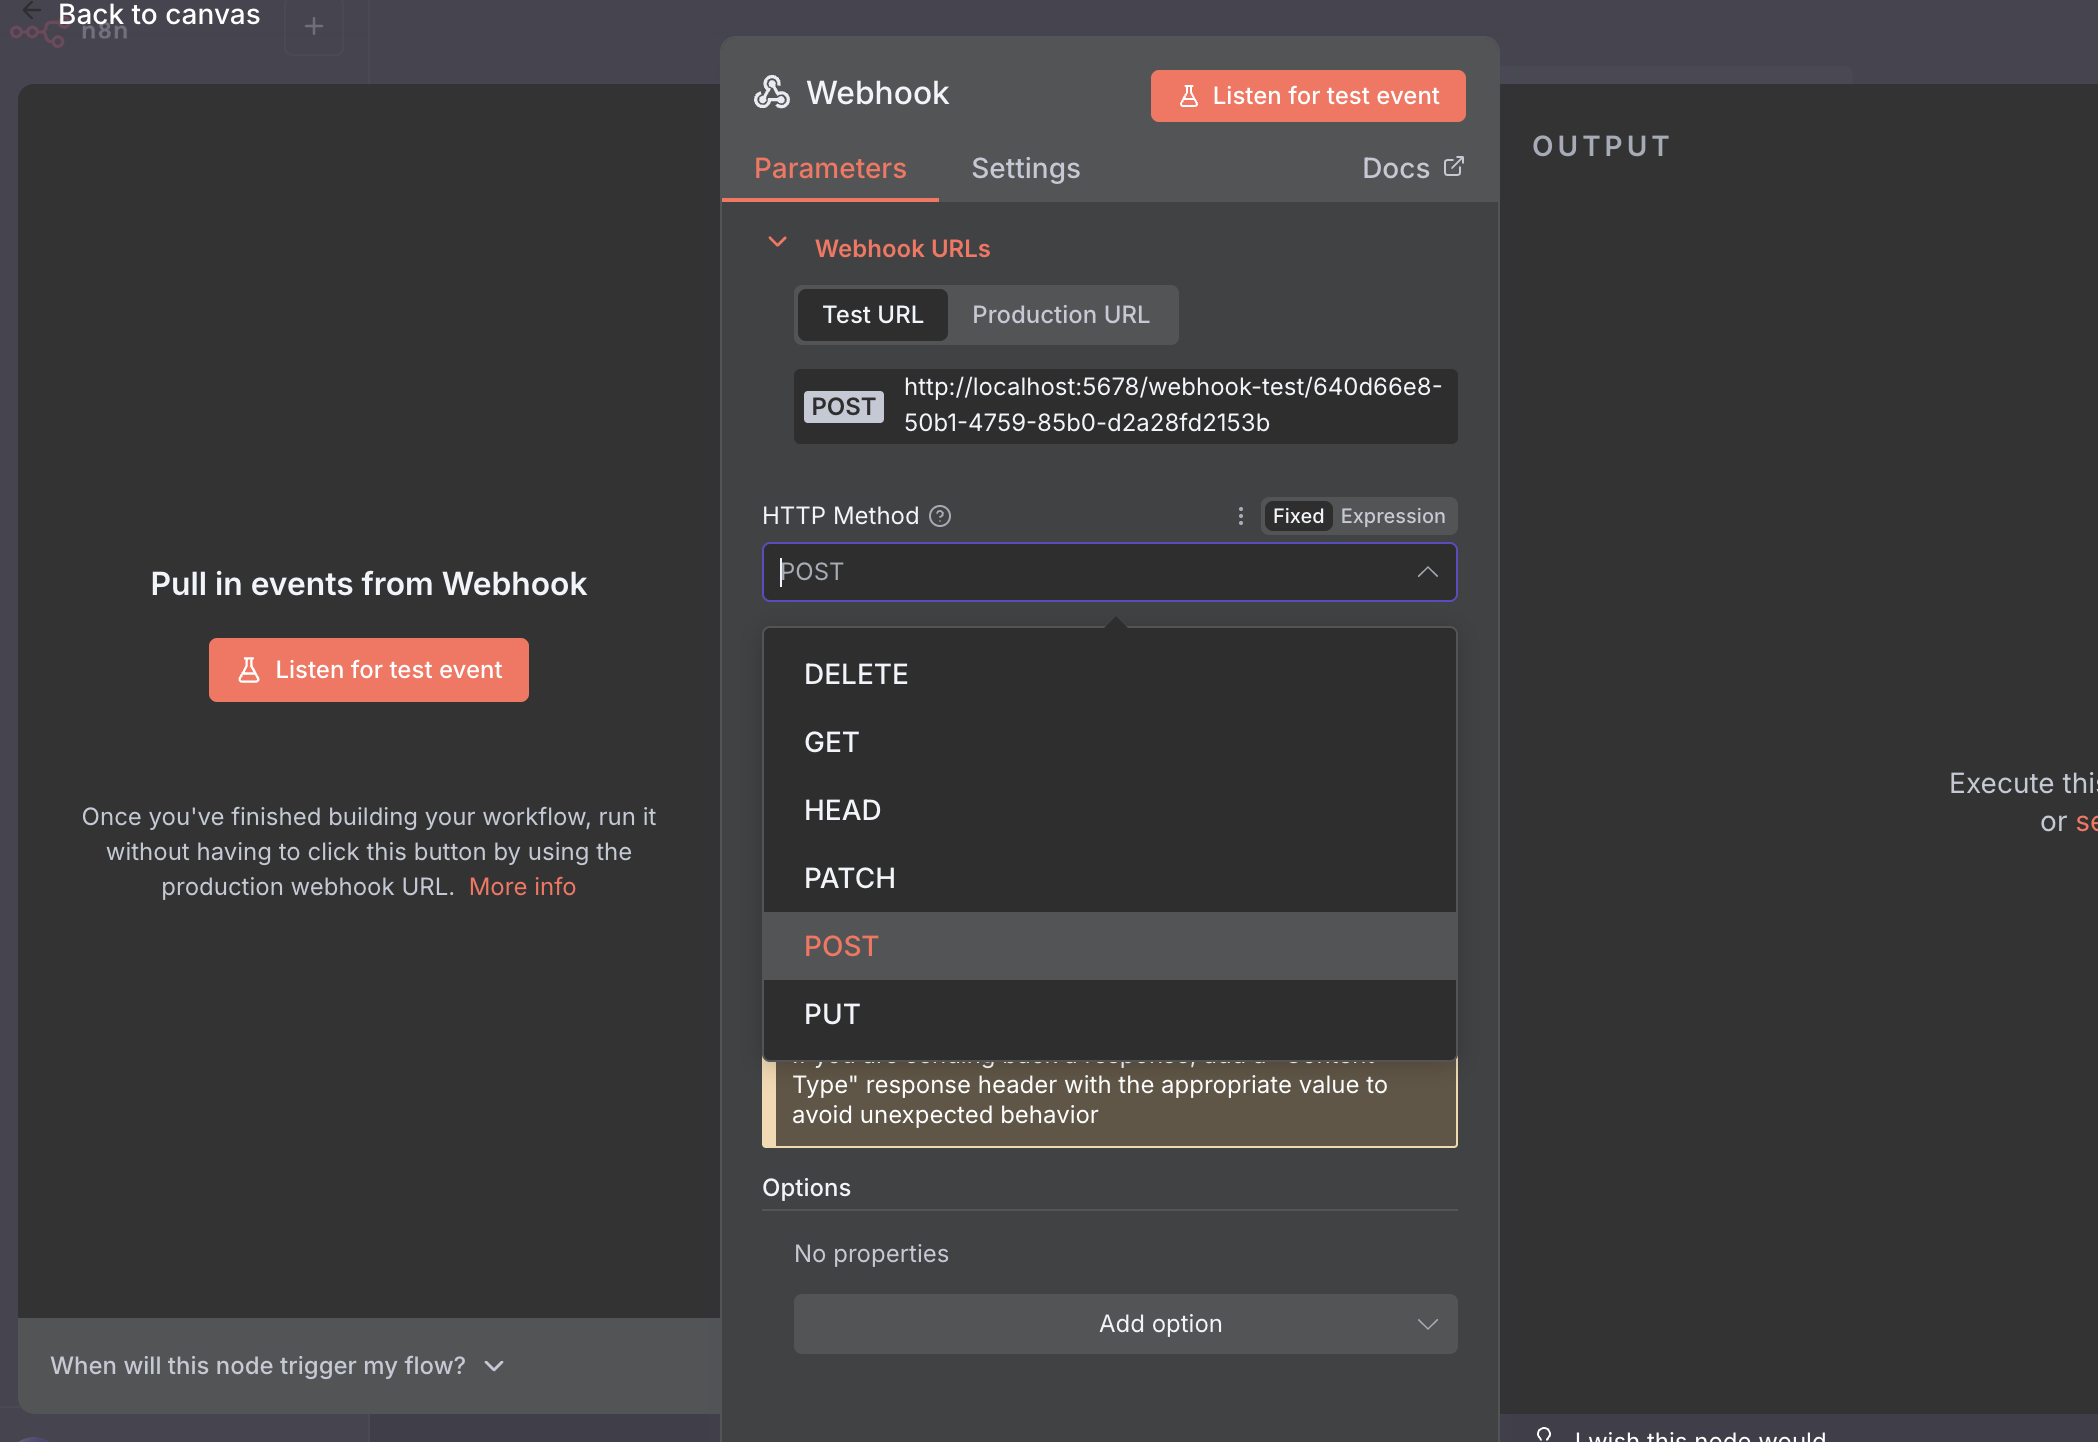This screenshot has height=1442, width=2098.
Task: Click the Webhook node icon in header
Action: pos(771,93)
